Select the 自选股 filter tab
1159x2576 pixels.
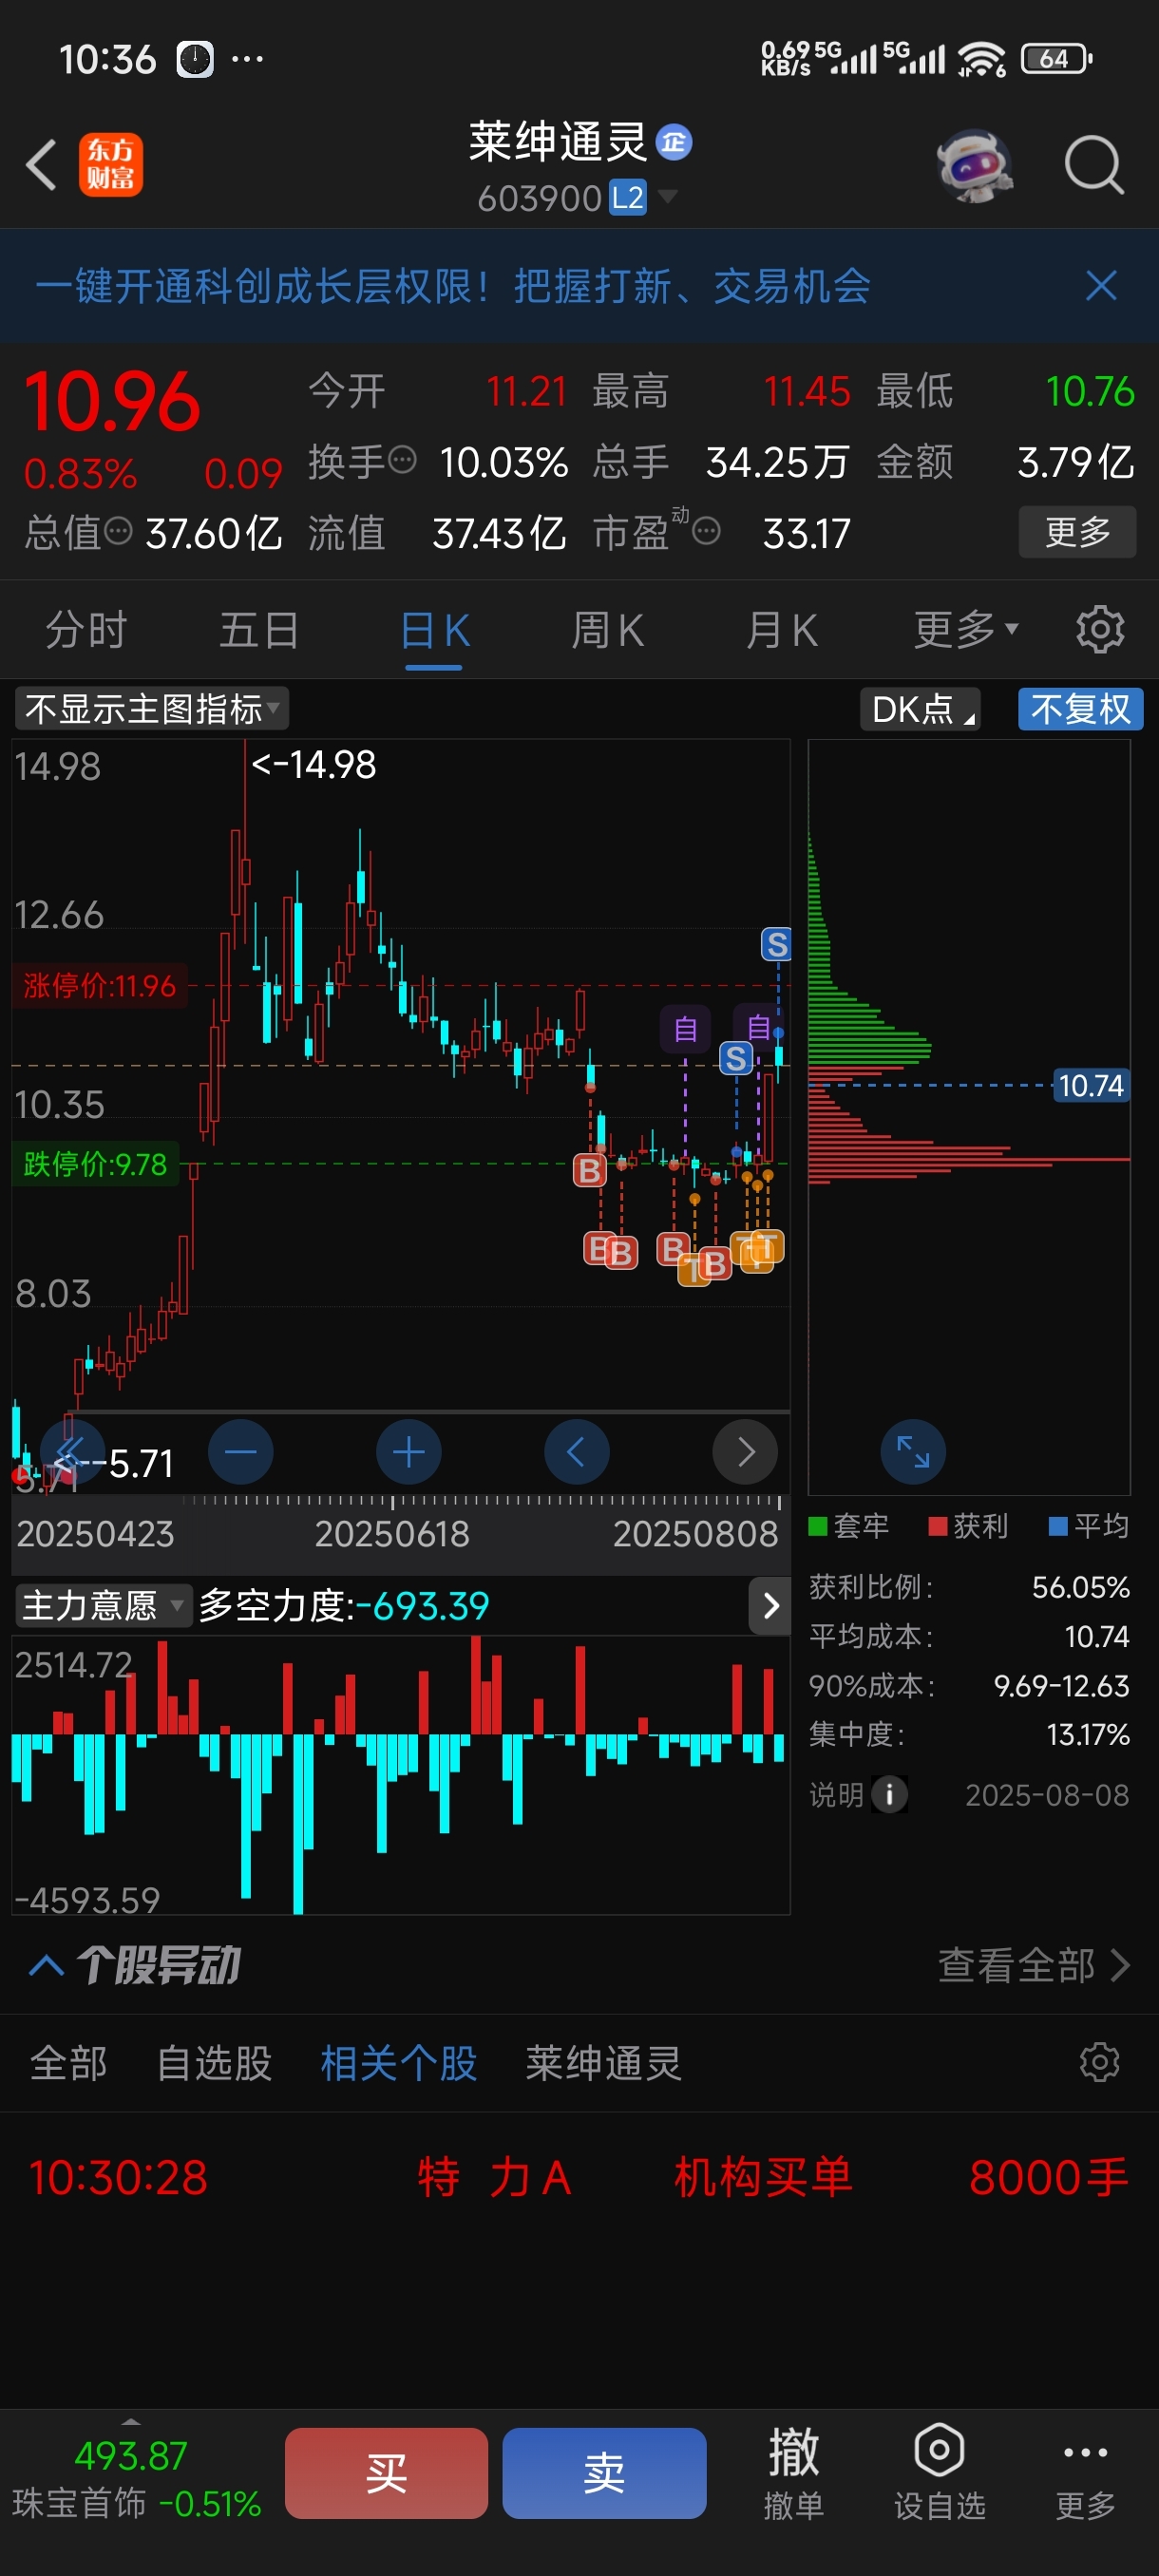(214, 2063)
